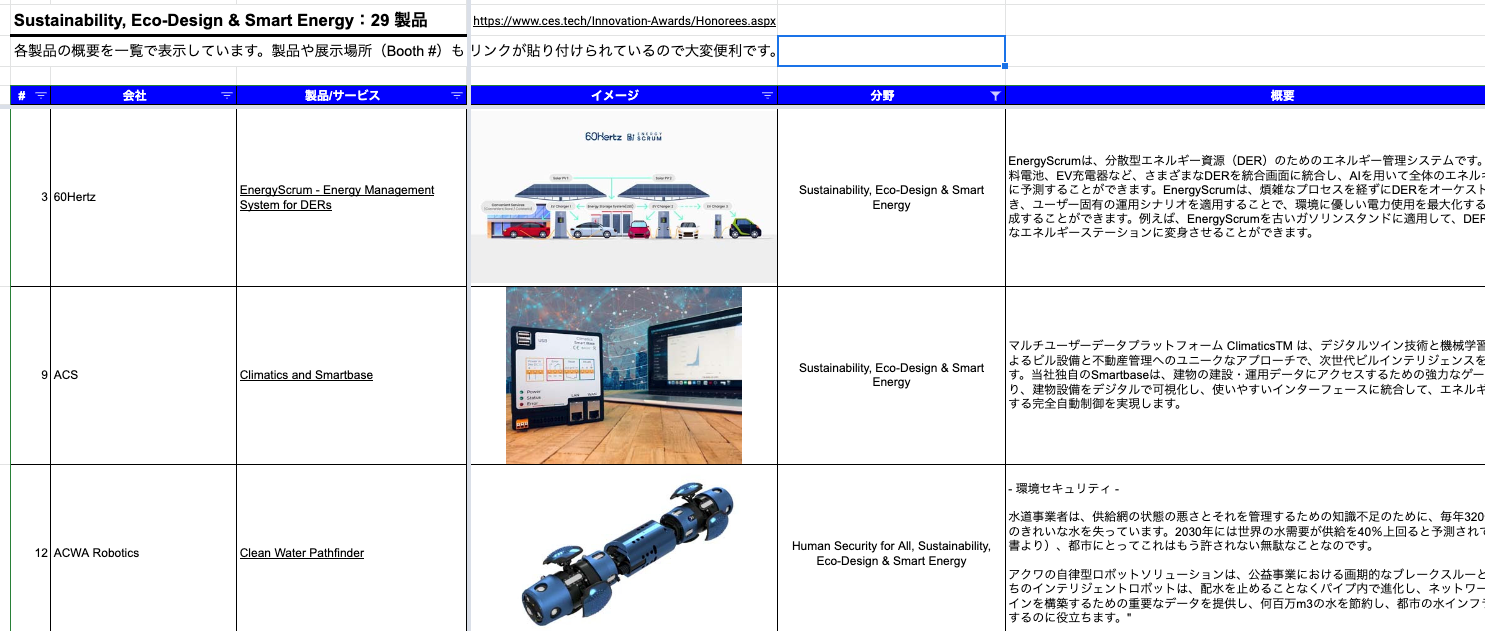1485x631 pixels.
Task: Select the ACS Climatics Smartbase product image
Action: [x=624, y=376]
